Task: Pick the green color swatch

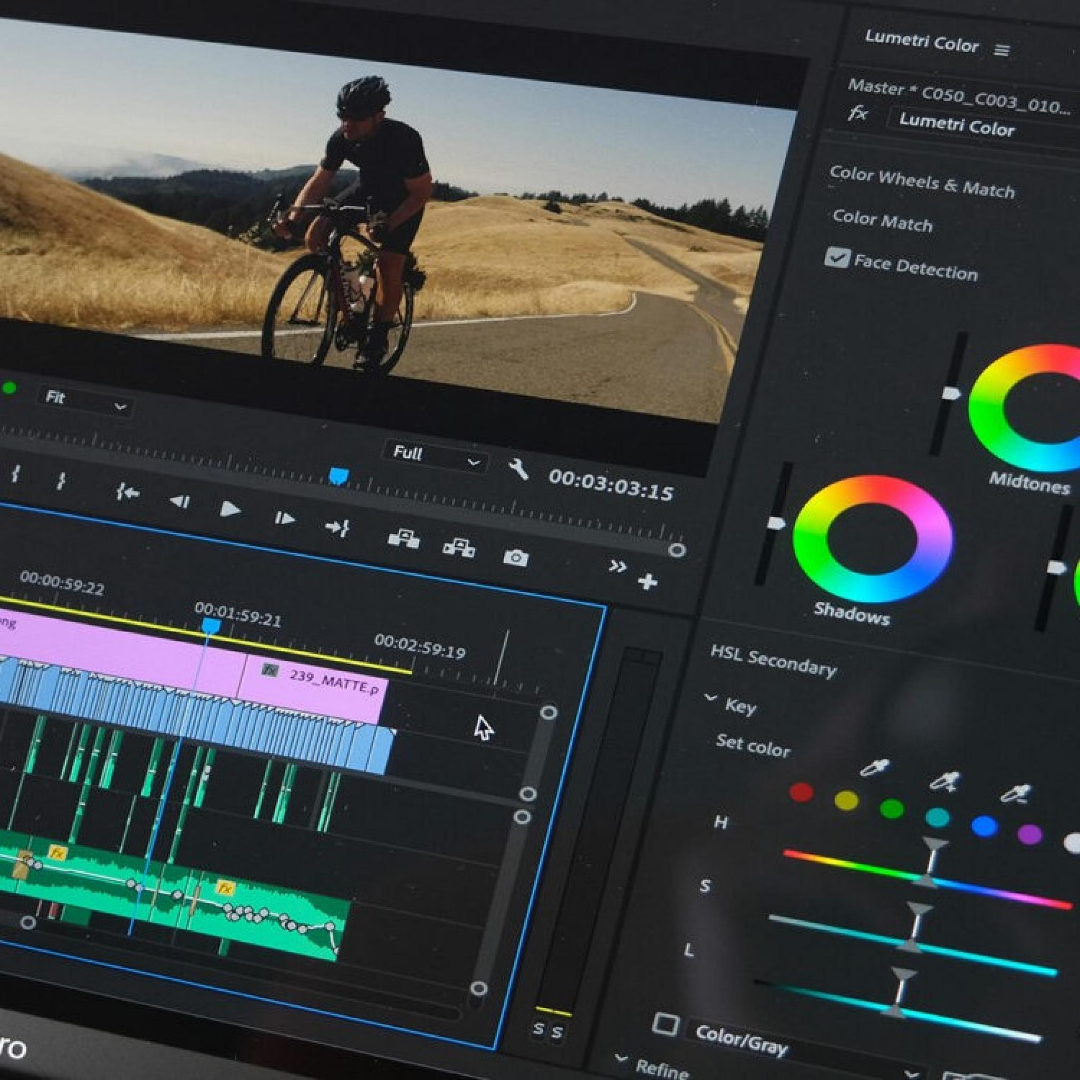Action: 891,808
